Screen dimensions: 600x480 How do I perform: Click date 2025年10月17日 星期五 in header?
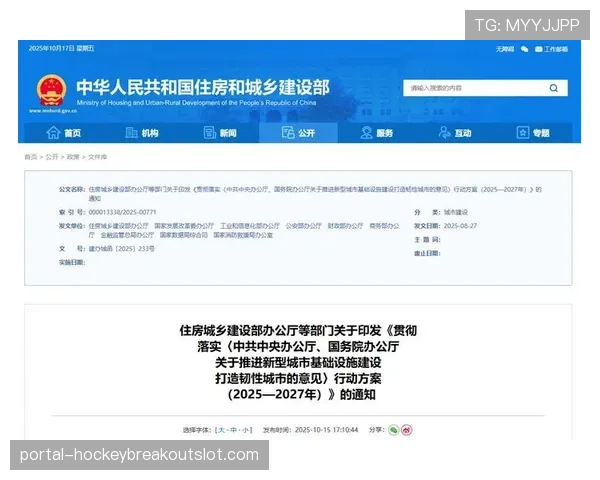pos(61,48)
